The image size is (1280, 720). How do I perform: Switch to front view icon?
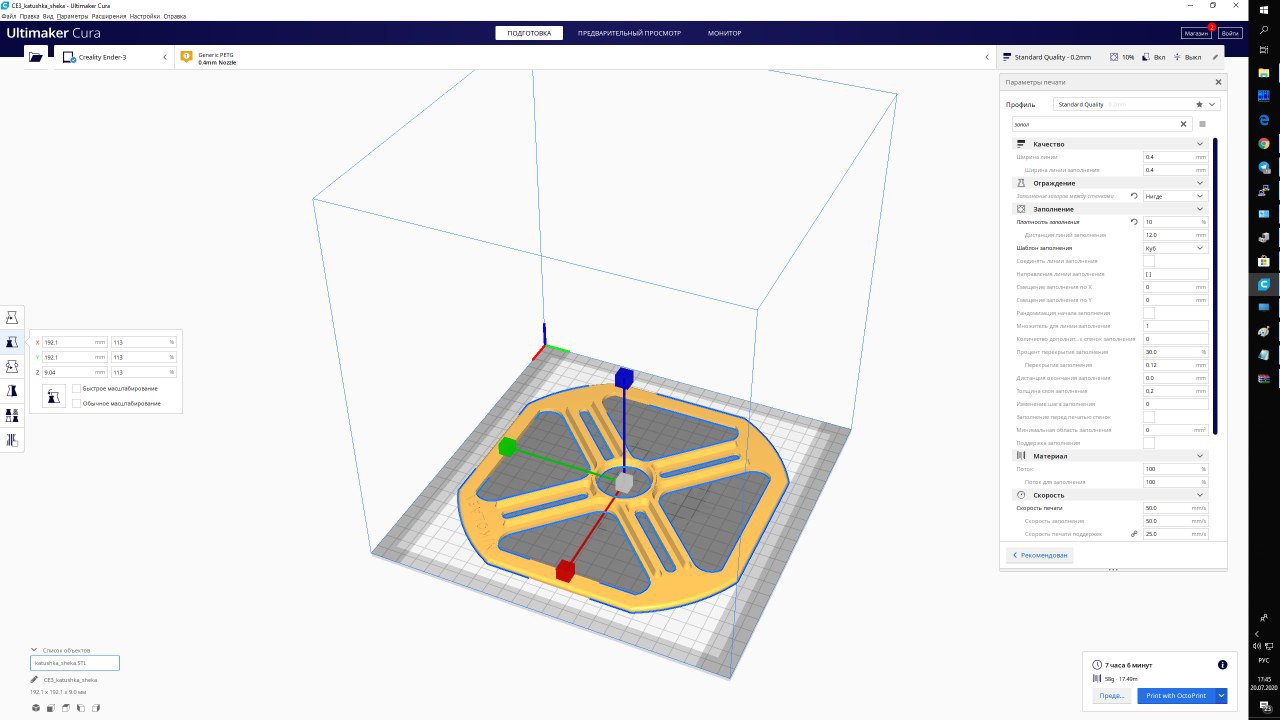[x=51, y=708]
